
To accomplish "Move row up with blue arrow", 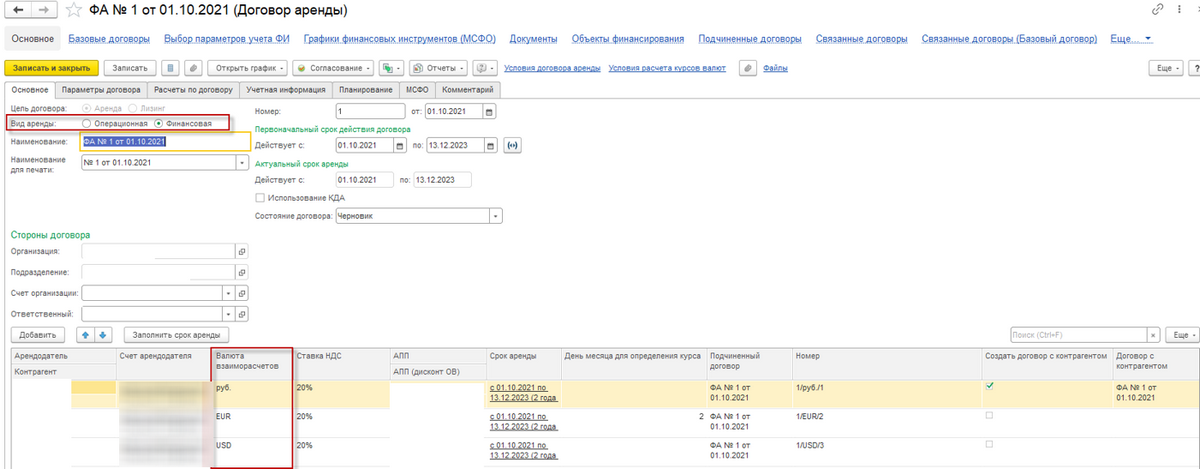I will (86, 335).
